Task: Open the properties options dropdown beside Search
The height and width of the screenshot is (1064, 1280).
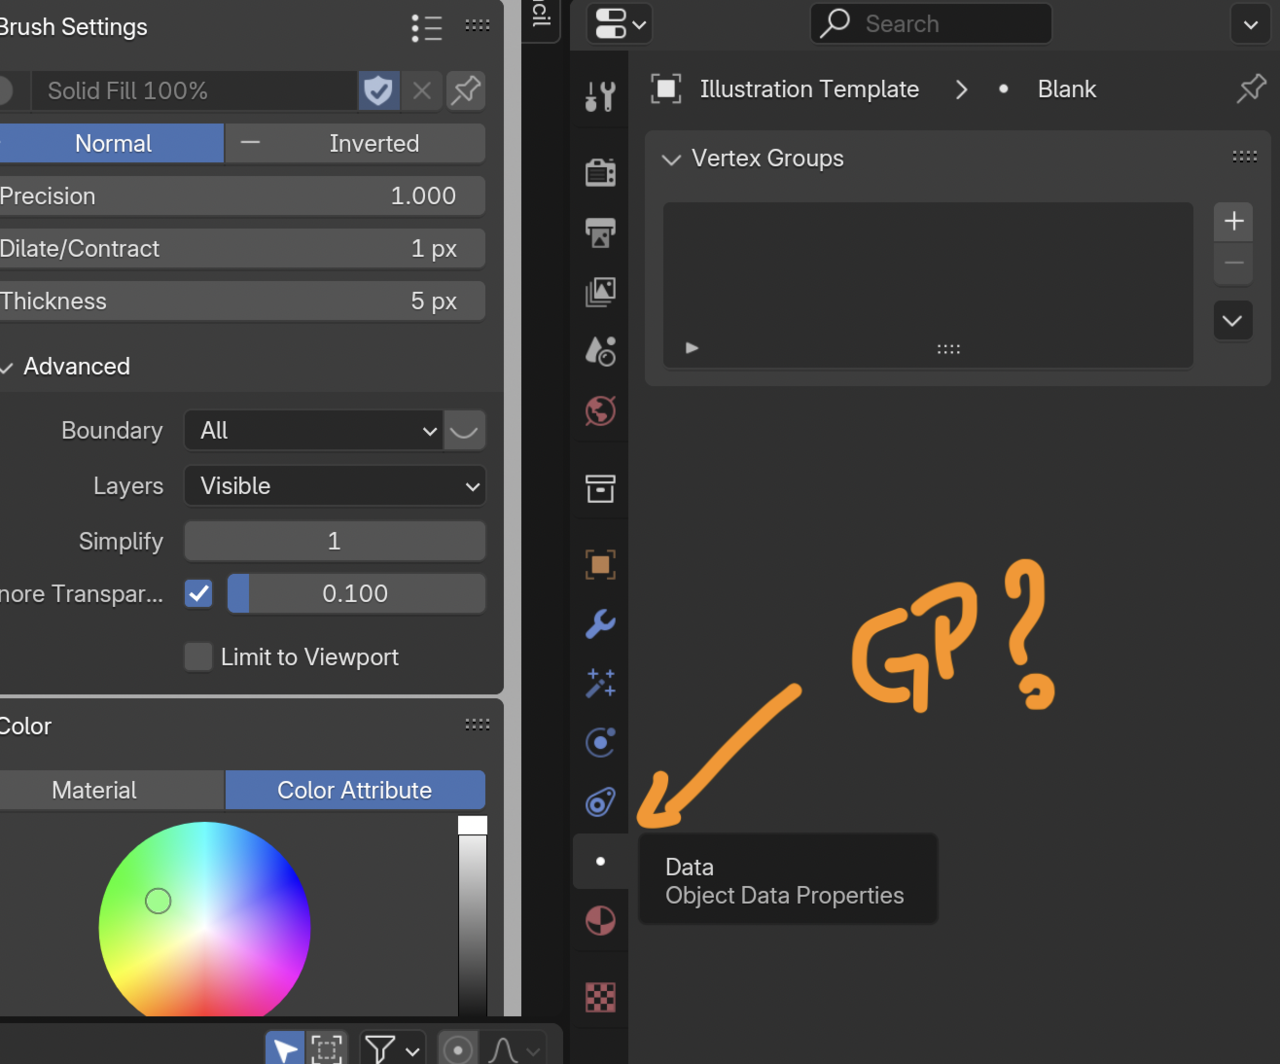Action: click(x=1250, y=24)
